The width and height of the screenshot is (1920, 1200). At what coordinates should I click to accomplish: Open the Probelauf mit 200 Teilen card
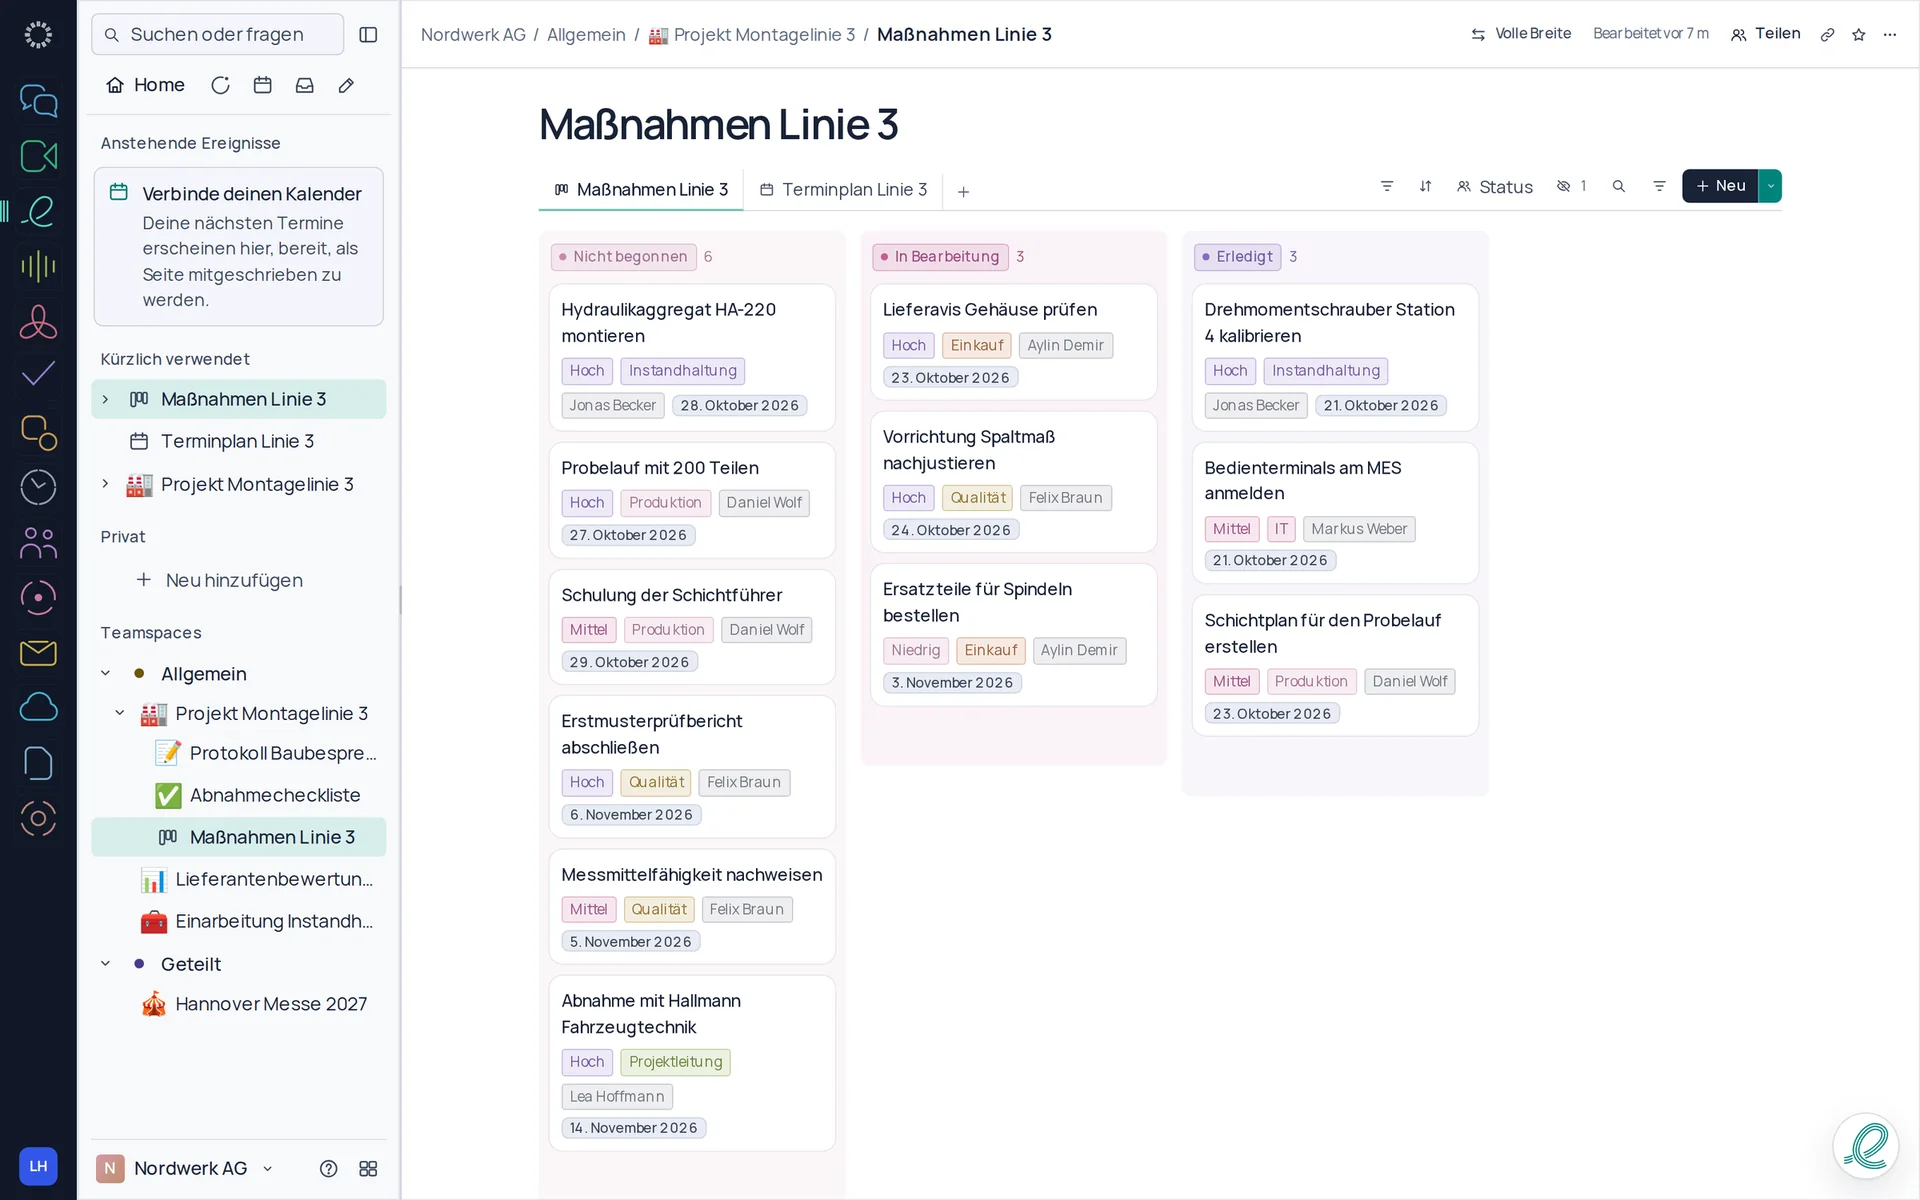pyautogui.click(x=692, y=500)
